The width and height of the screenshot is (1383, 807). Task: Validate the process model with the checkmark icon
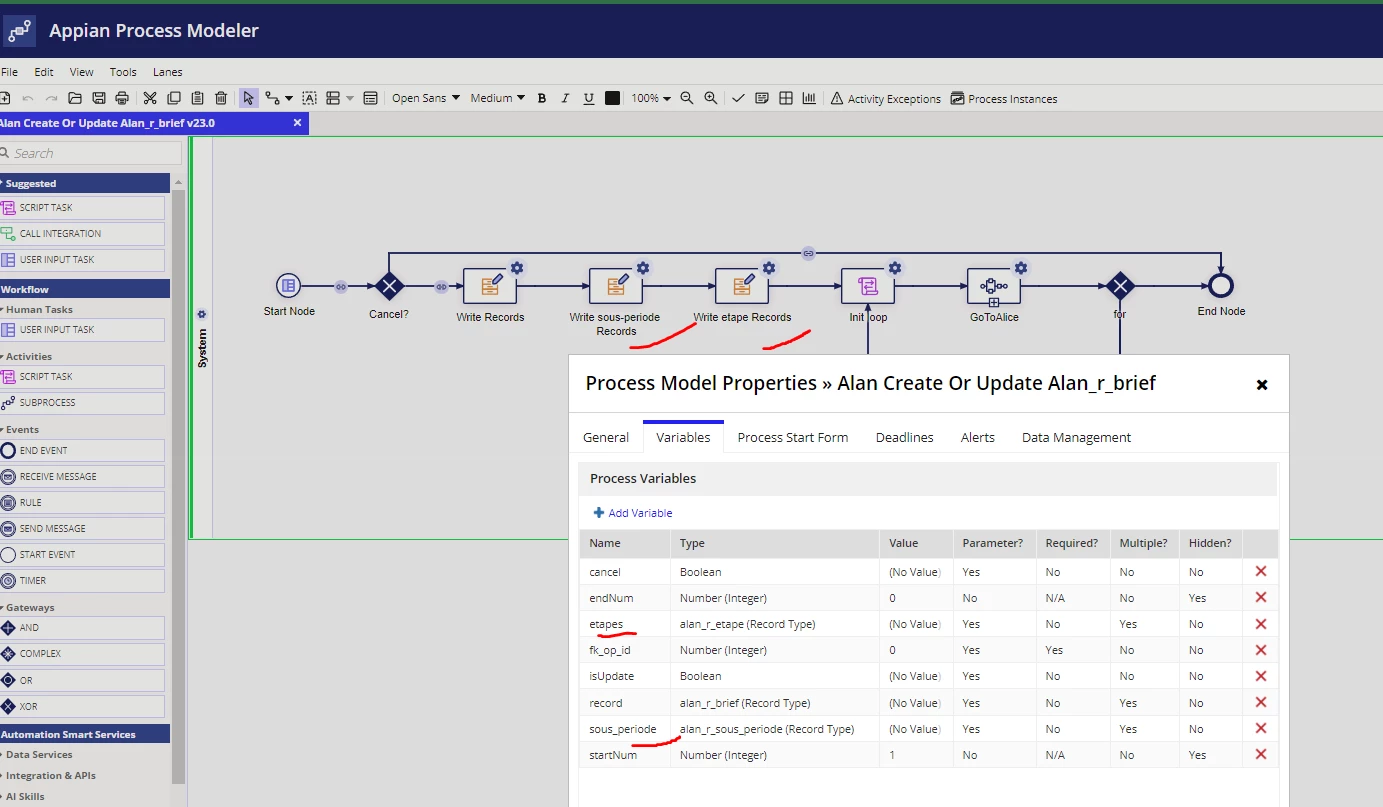coord(738,98)
